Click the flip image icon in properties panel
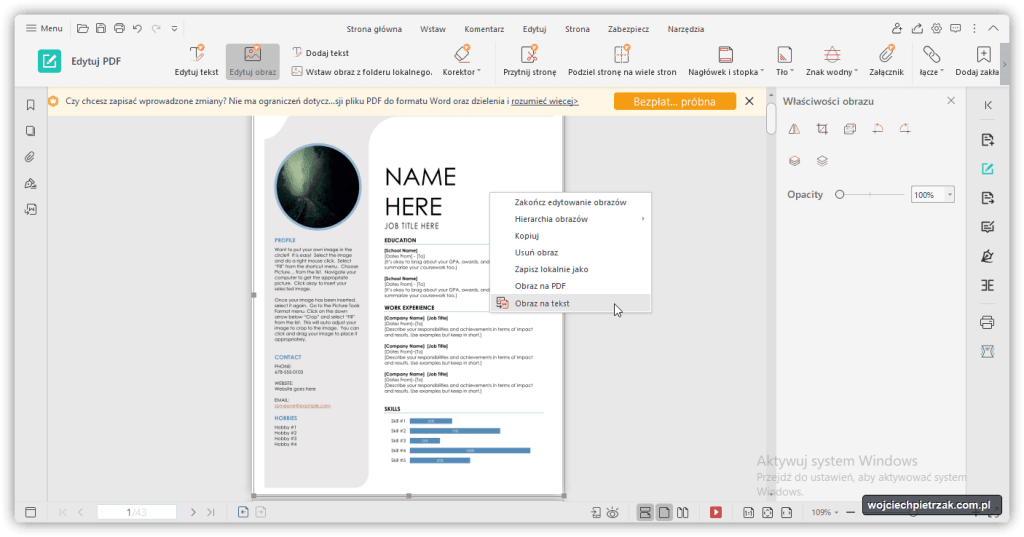This screenshot has height=537, width=1024. pos(794,129)
